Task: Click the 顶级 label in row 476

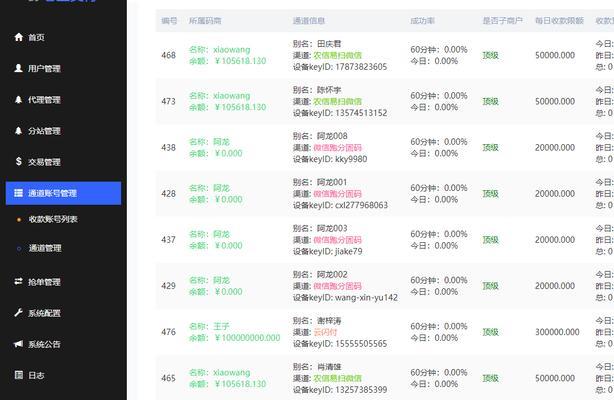Action: [490, 332]
